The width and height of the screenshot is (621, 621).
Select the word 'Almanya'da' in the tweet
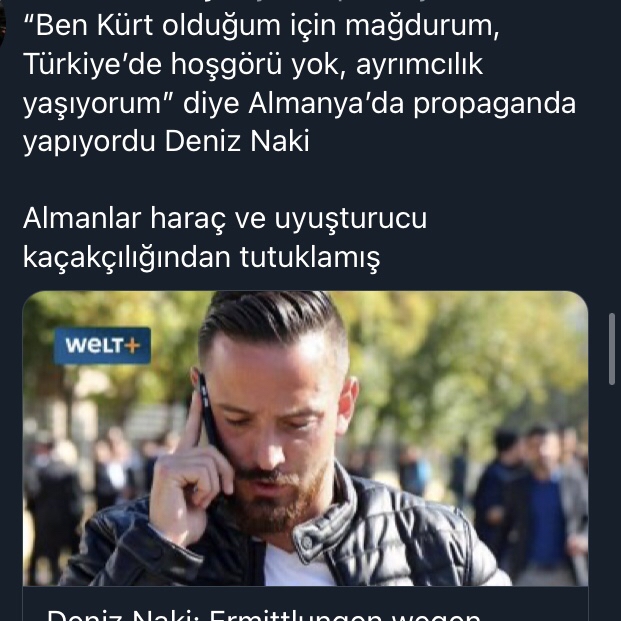click(326, 105)
